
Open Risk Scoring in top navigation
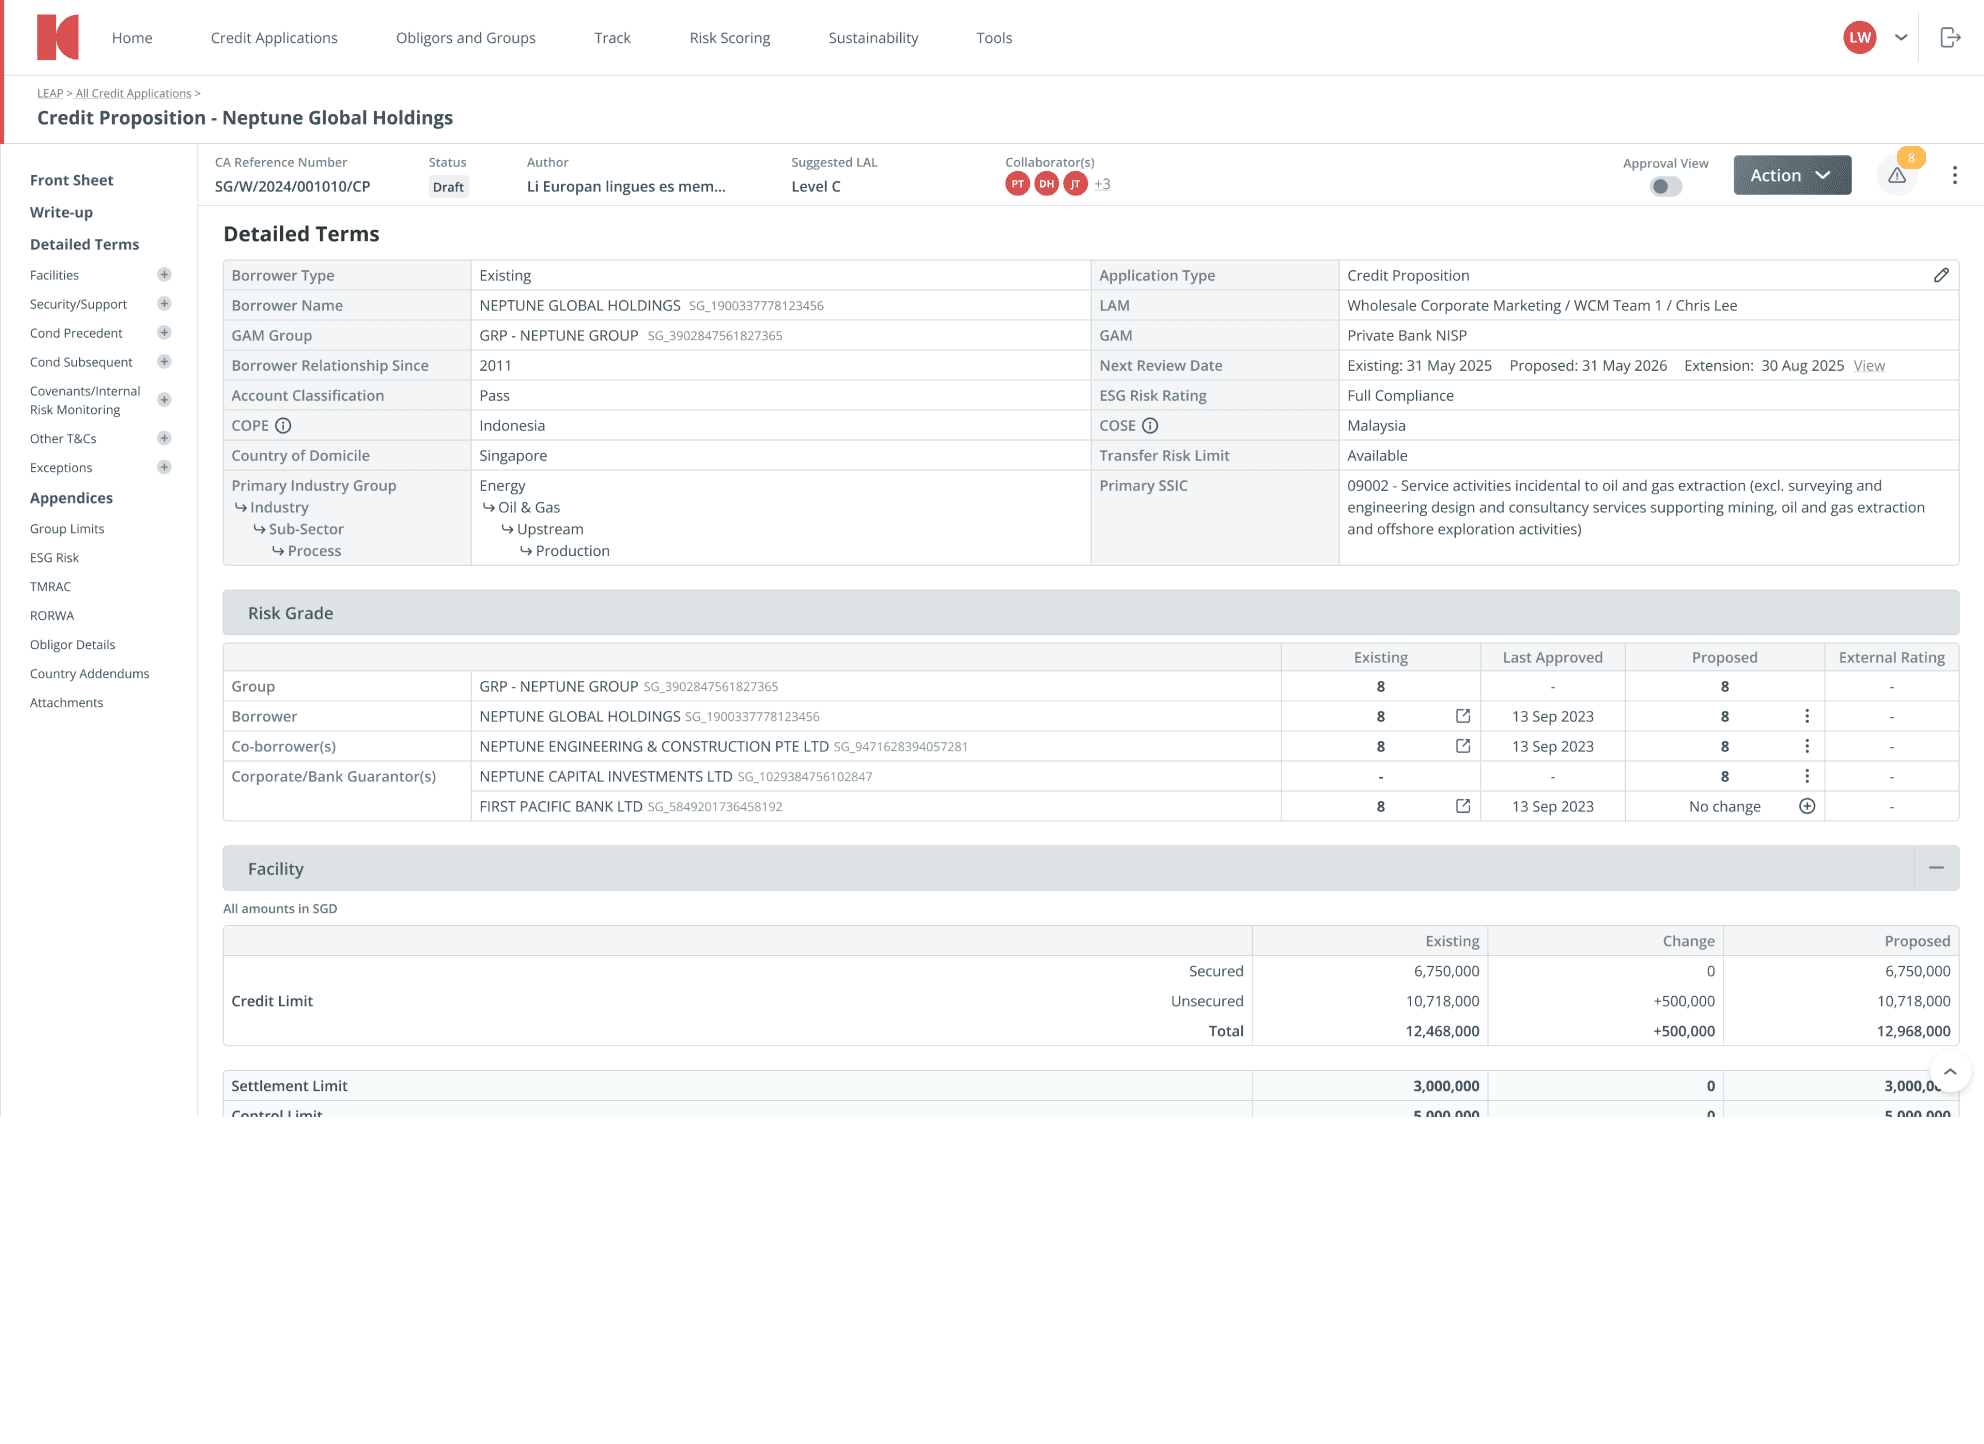click(x=729, y=38)
